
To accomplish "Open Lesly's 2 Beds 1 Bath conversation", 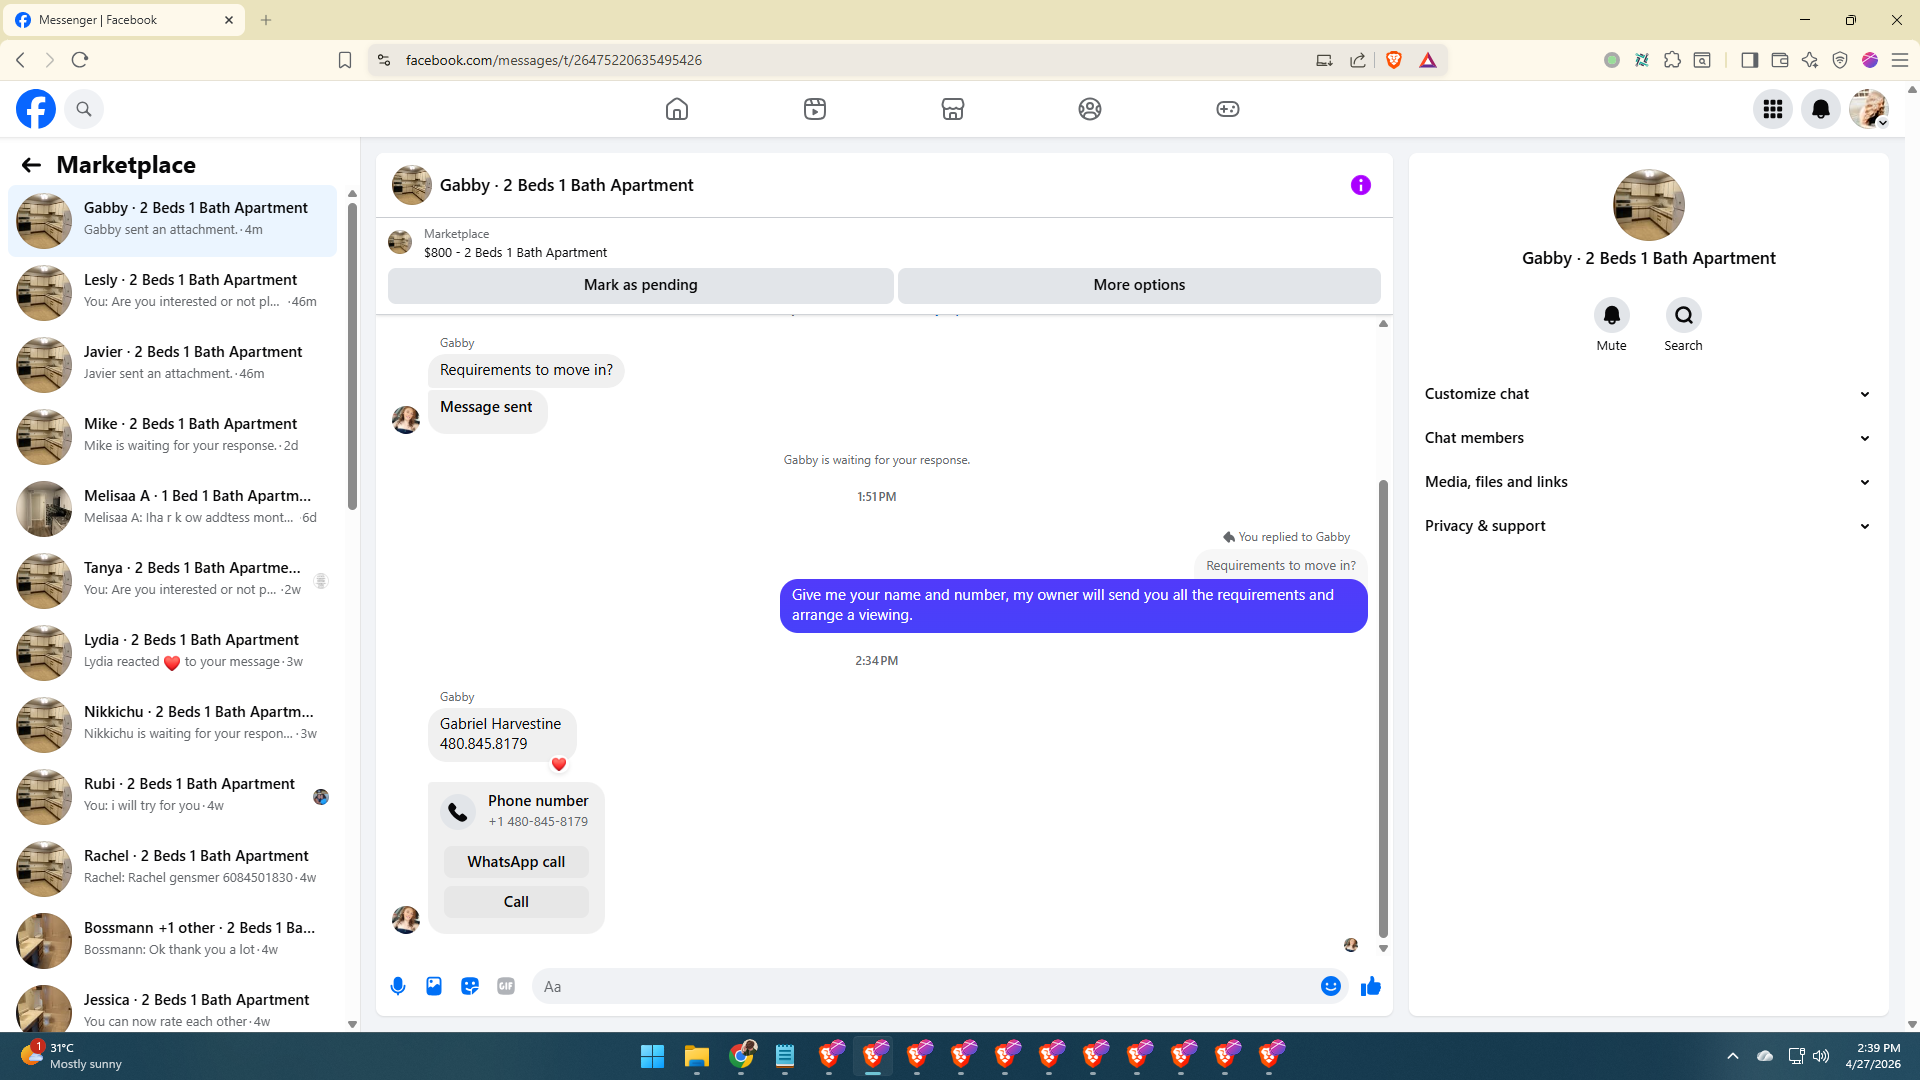I will tap(172, 292).
